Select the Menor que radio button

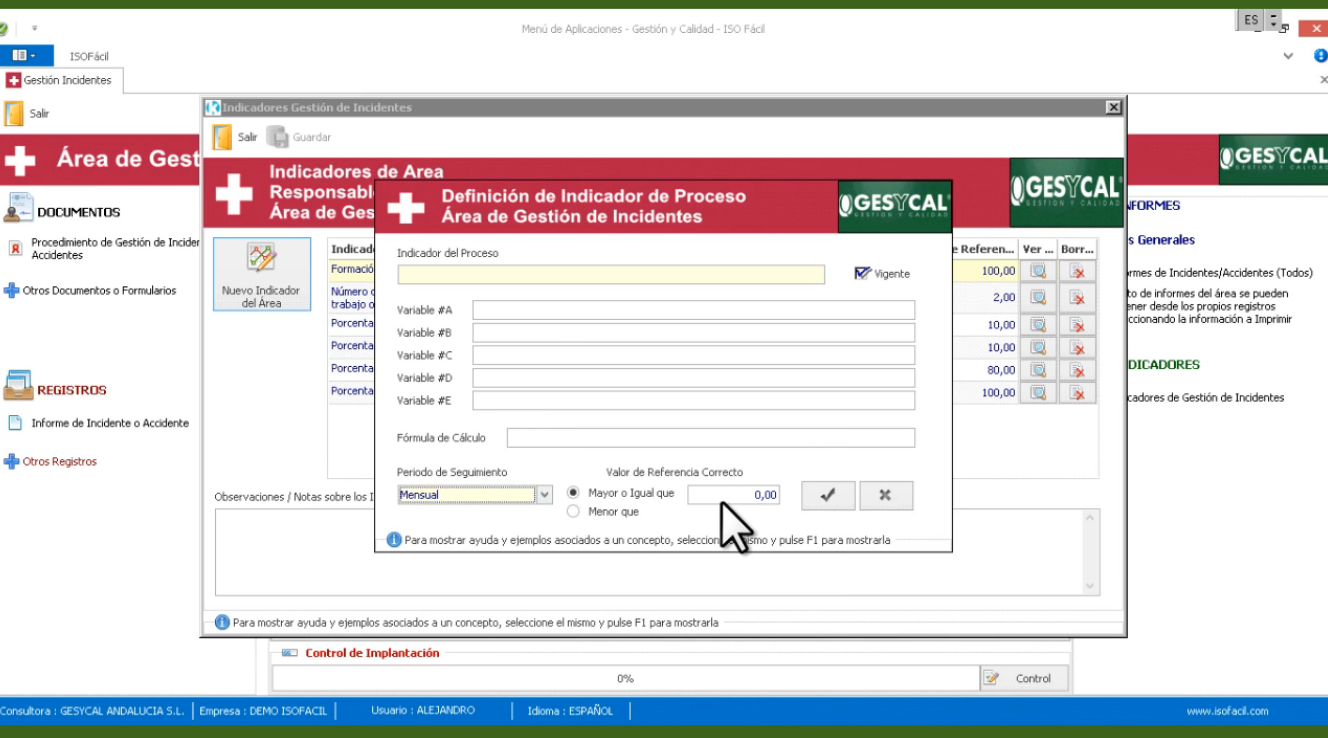tap(573, 512)
